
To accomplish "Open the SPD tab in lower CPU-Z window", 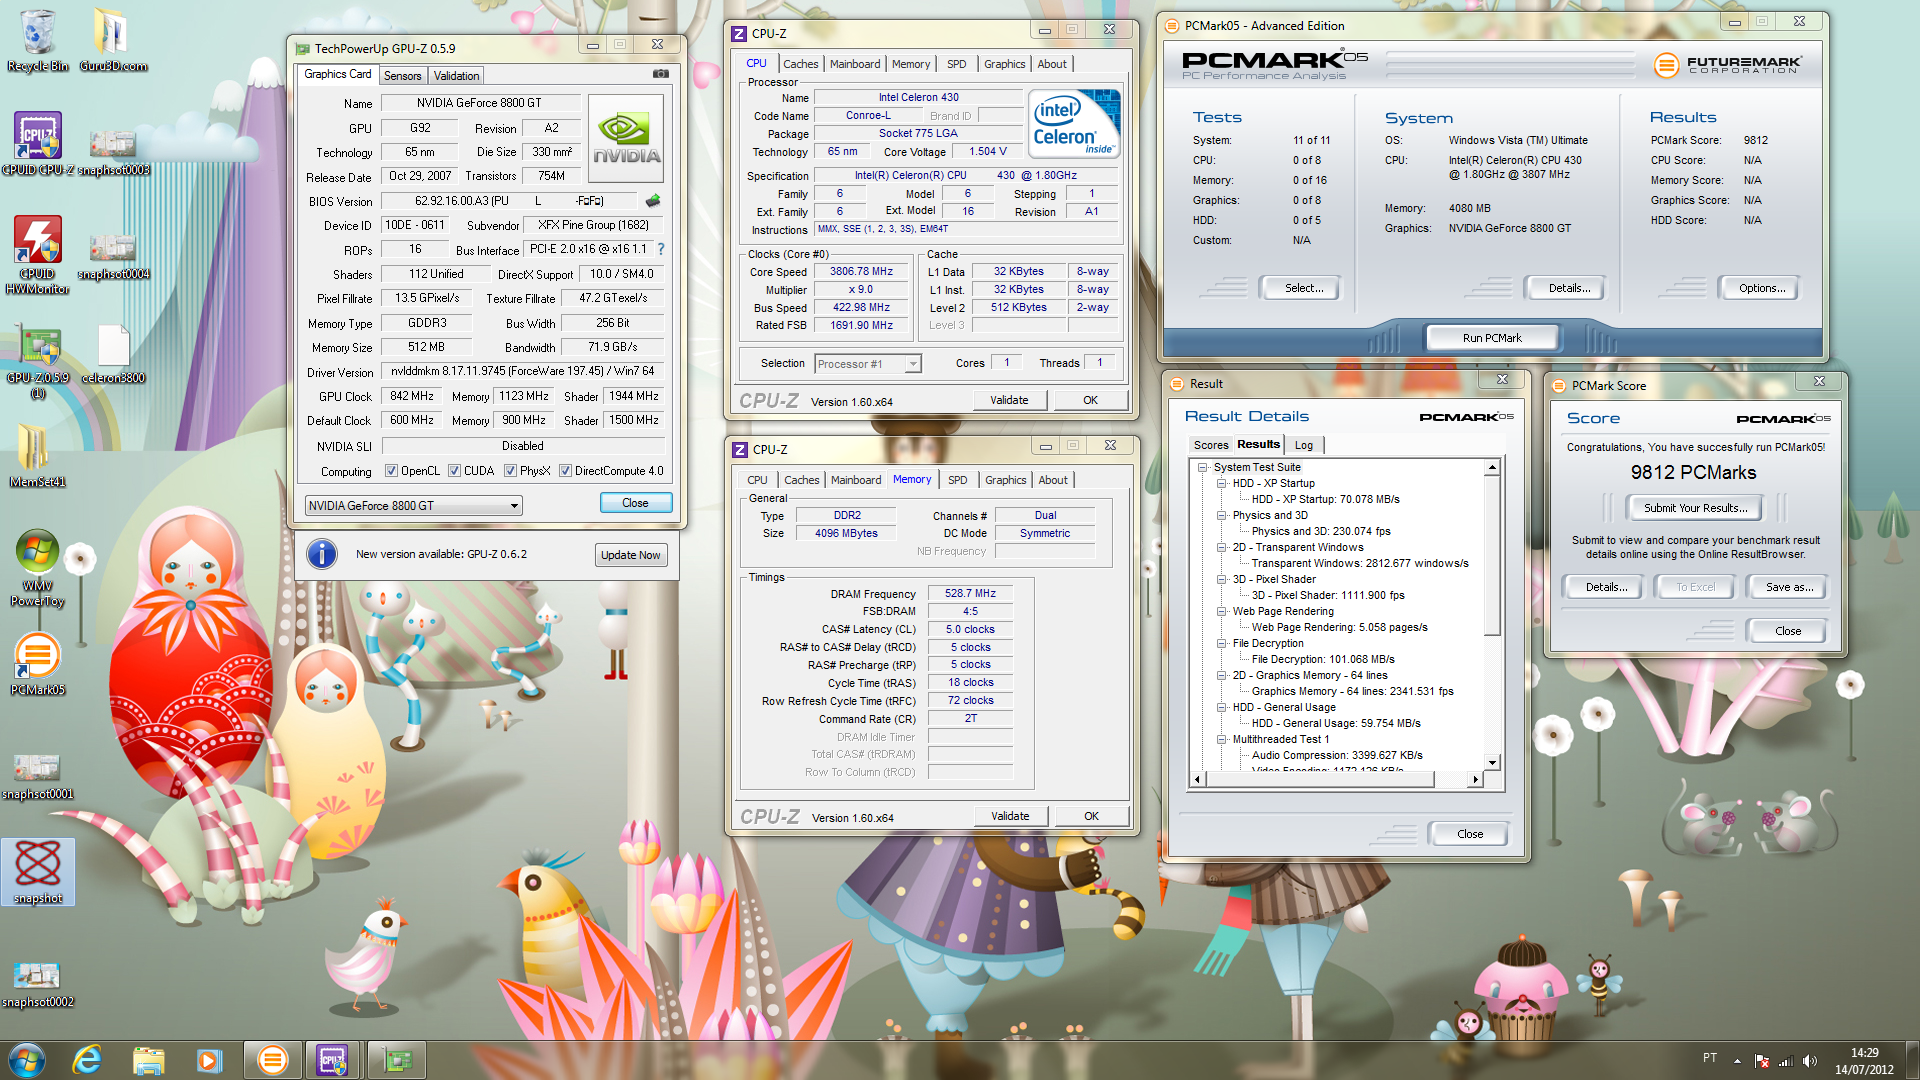I will [x=957, y=480].
